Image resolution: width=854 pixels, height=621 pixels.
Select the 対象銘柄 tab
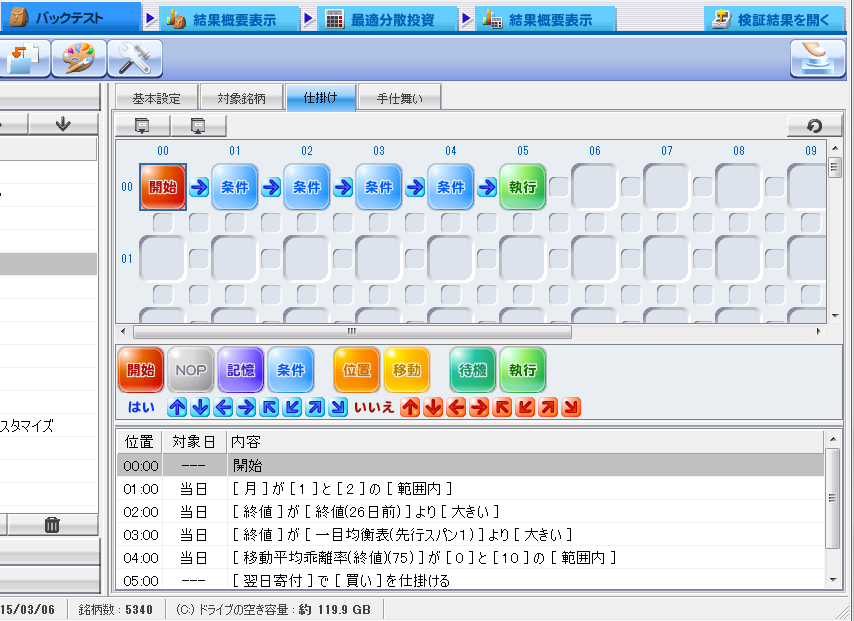(x=241, y=98)
